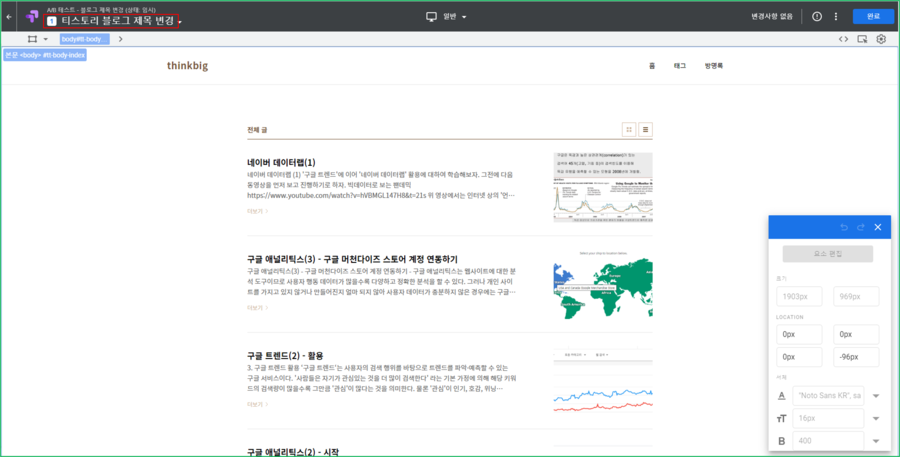This screenshot has height=457, width=900.
Task: Click '더보기' under 네이버 데이터랩(1)
Action: [257, 211]
